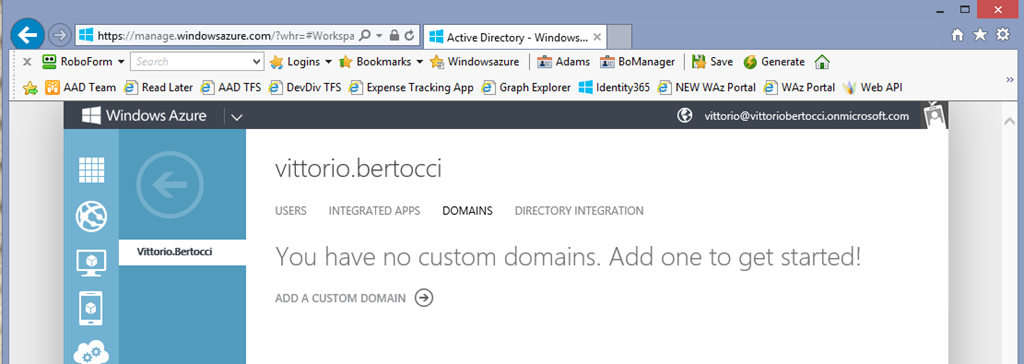Select the Active Directory - Windows tab

[515, 37]
